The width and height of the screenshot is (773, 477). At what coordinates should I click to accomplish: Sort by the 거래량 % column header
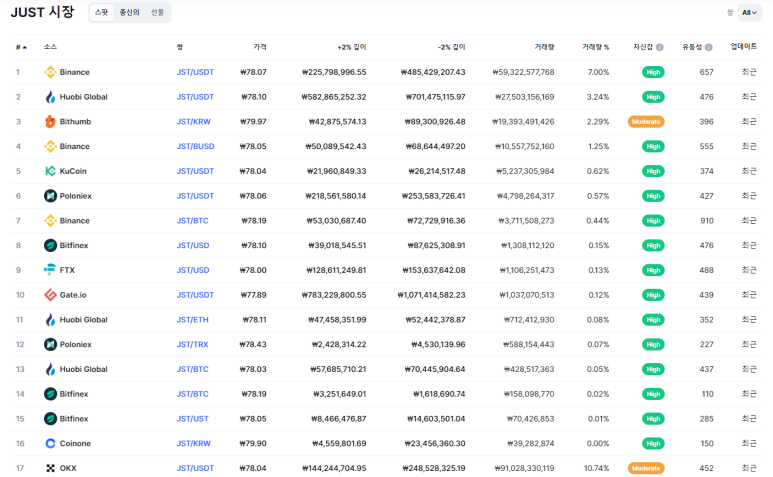click(596, 47)
